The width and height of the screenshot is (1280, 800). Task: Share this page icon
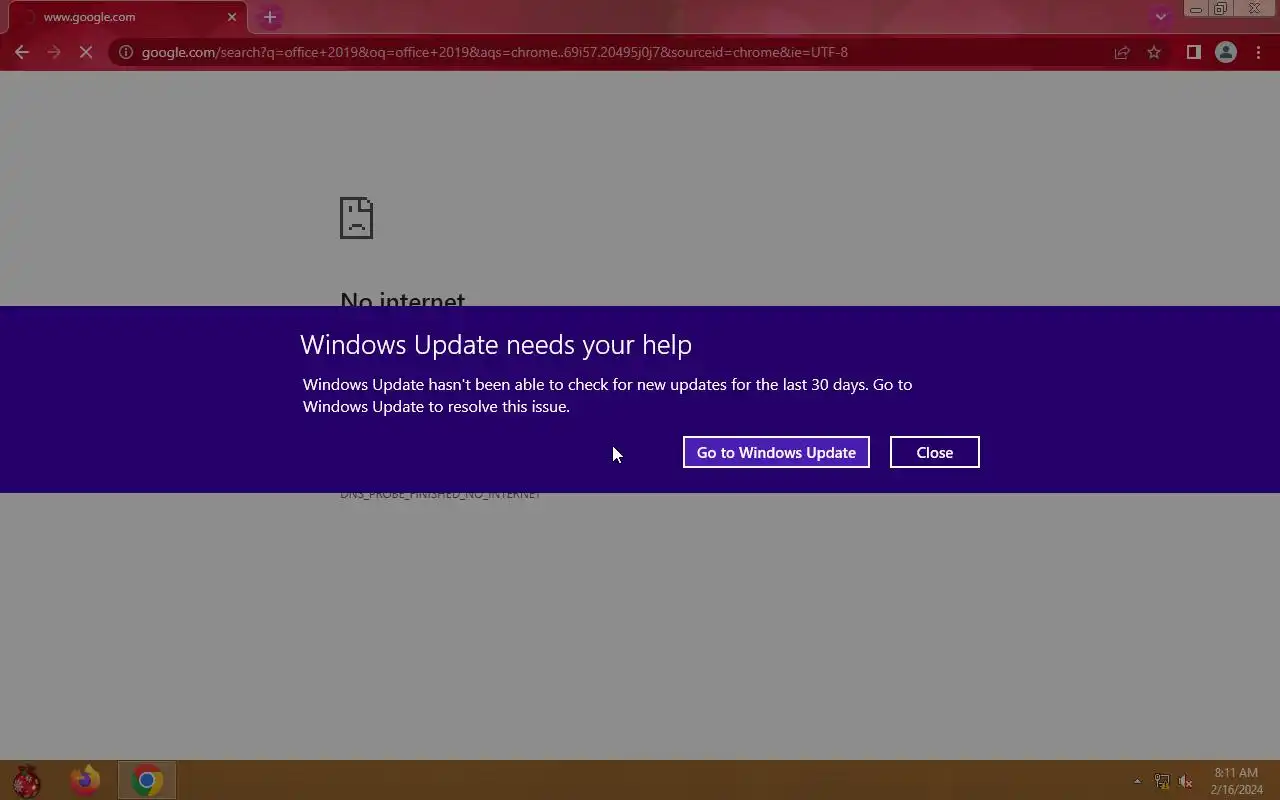point(1122,52)
